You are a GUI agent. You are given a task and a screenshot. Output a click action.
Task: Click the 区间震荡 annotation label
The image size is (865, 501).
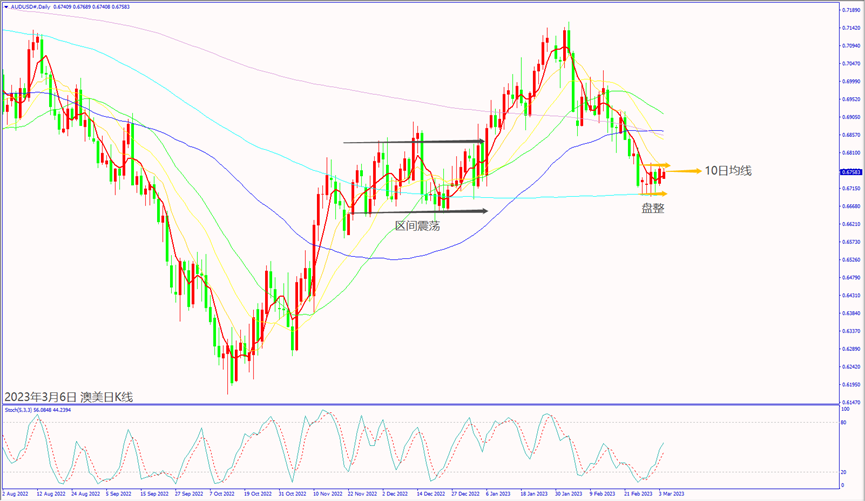click(x=417, y=226)
